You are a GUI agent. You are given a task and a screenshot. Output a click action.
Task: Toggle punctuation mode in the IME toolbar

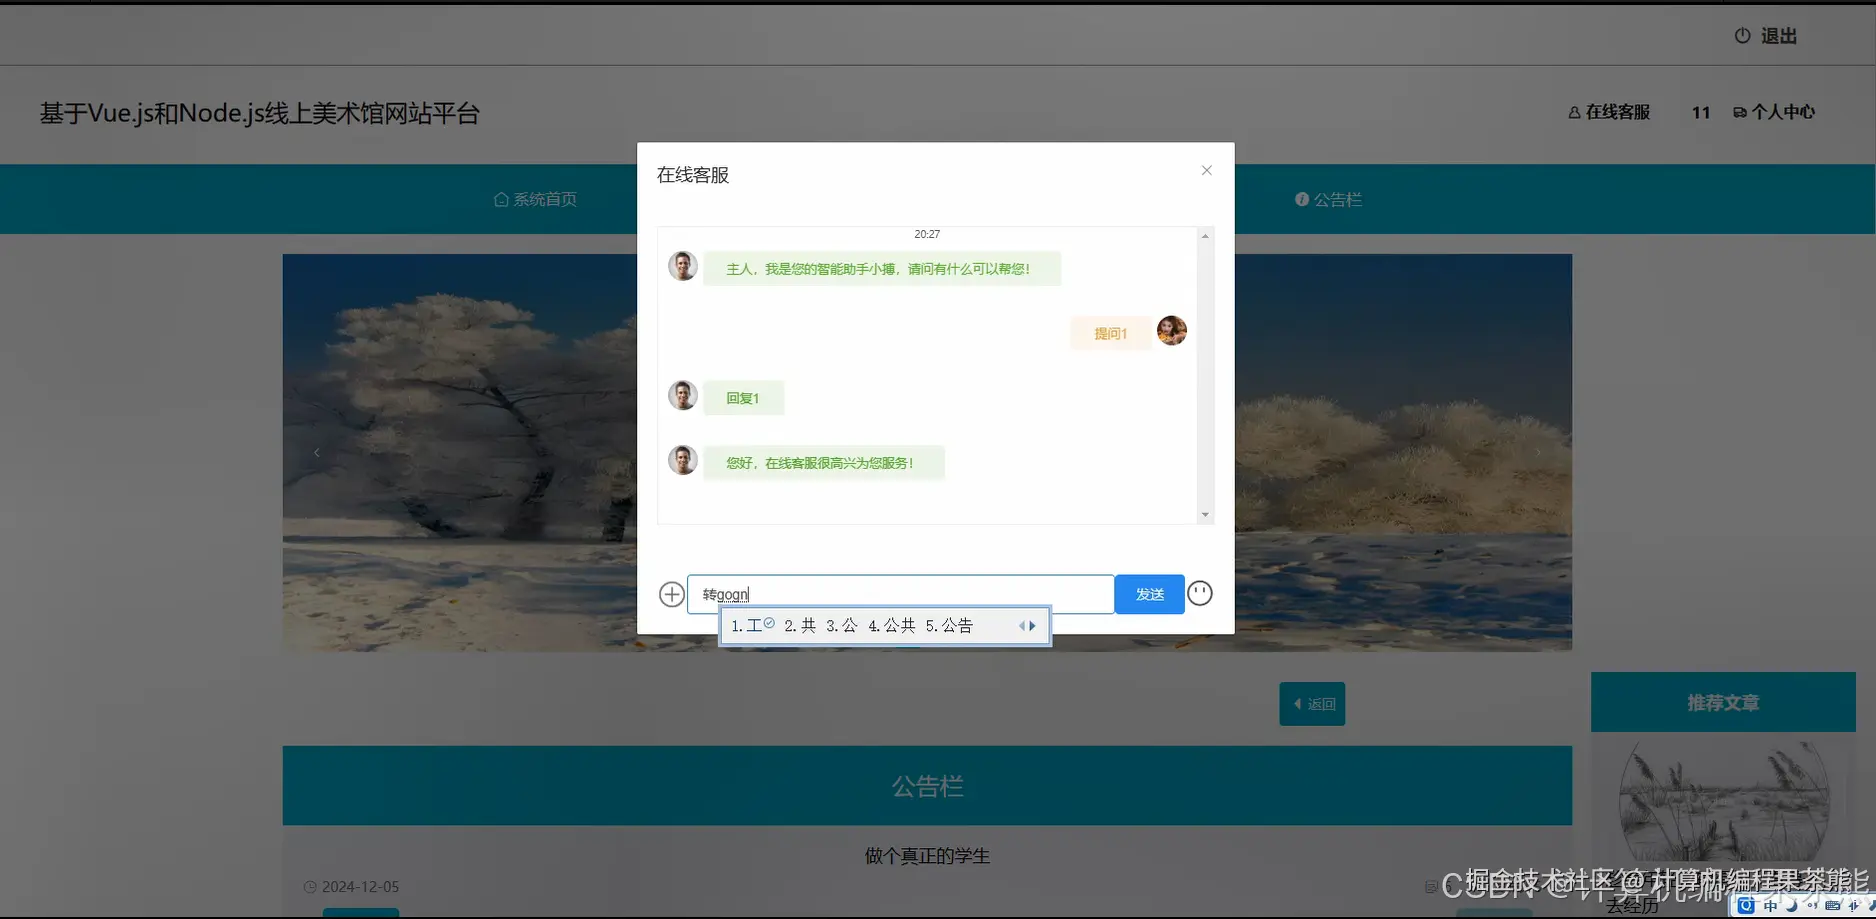pos(1813,906)
